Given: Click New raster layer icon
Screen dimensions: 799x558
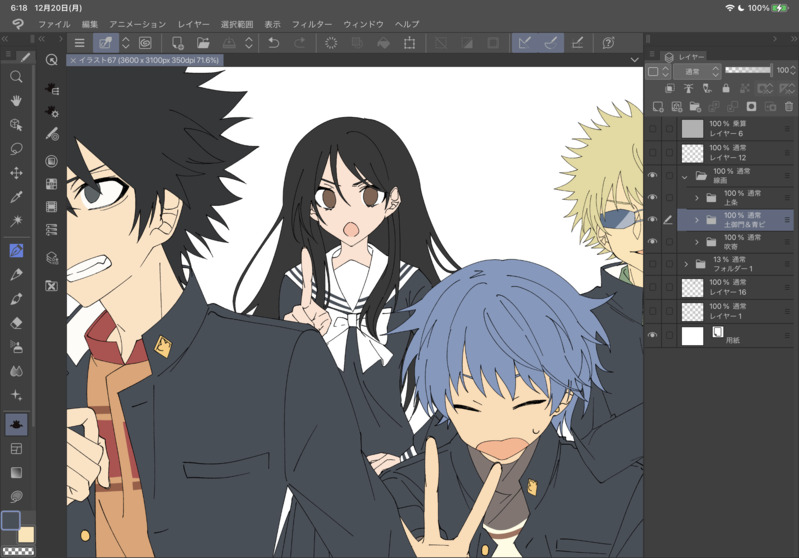Looking at the screenshot, I should 658,107.
